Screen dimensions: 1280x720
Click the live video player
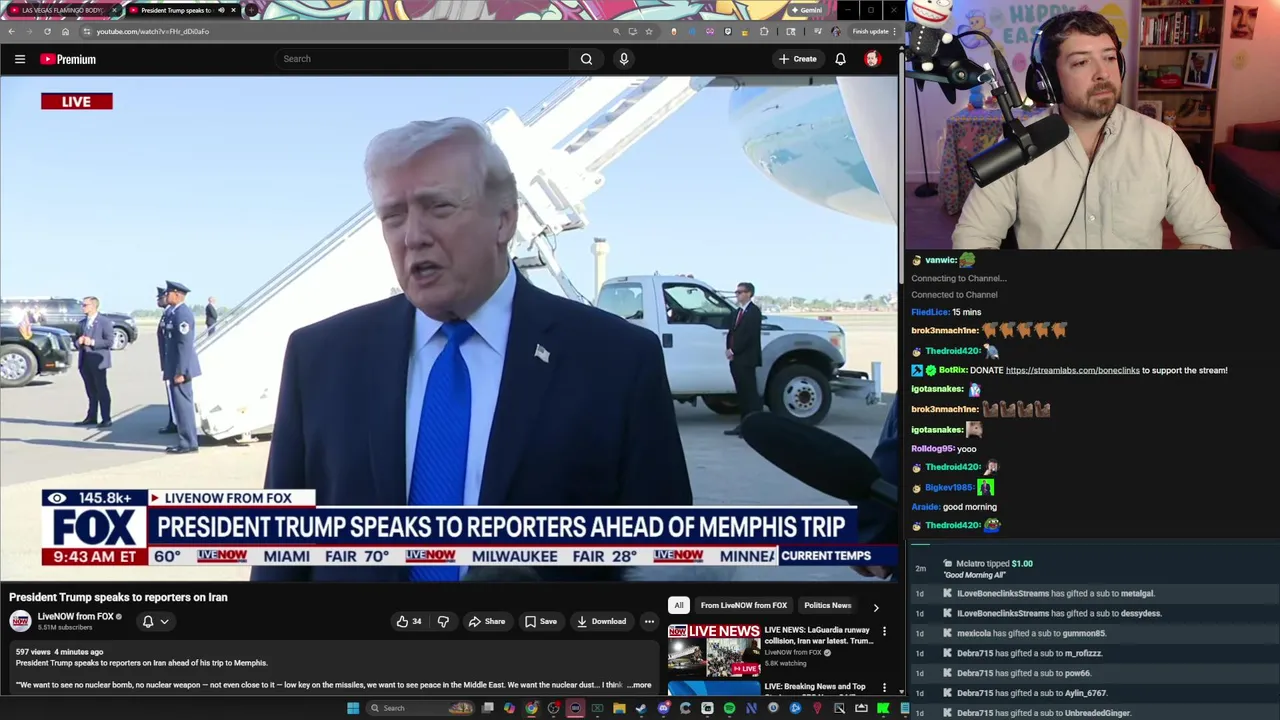point(450,328)
